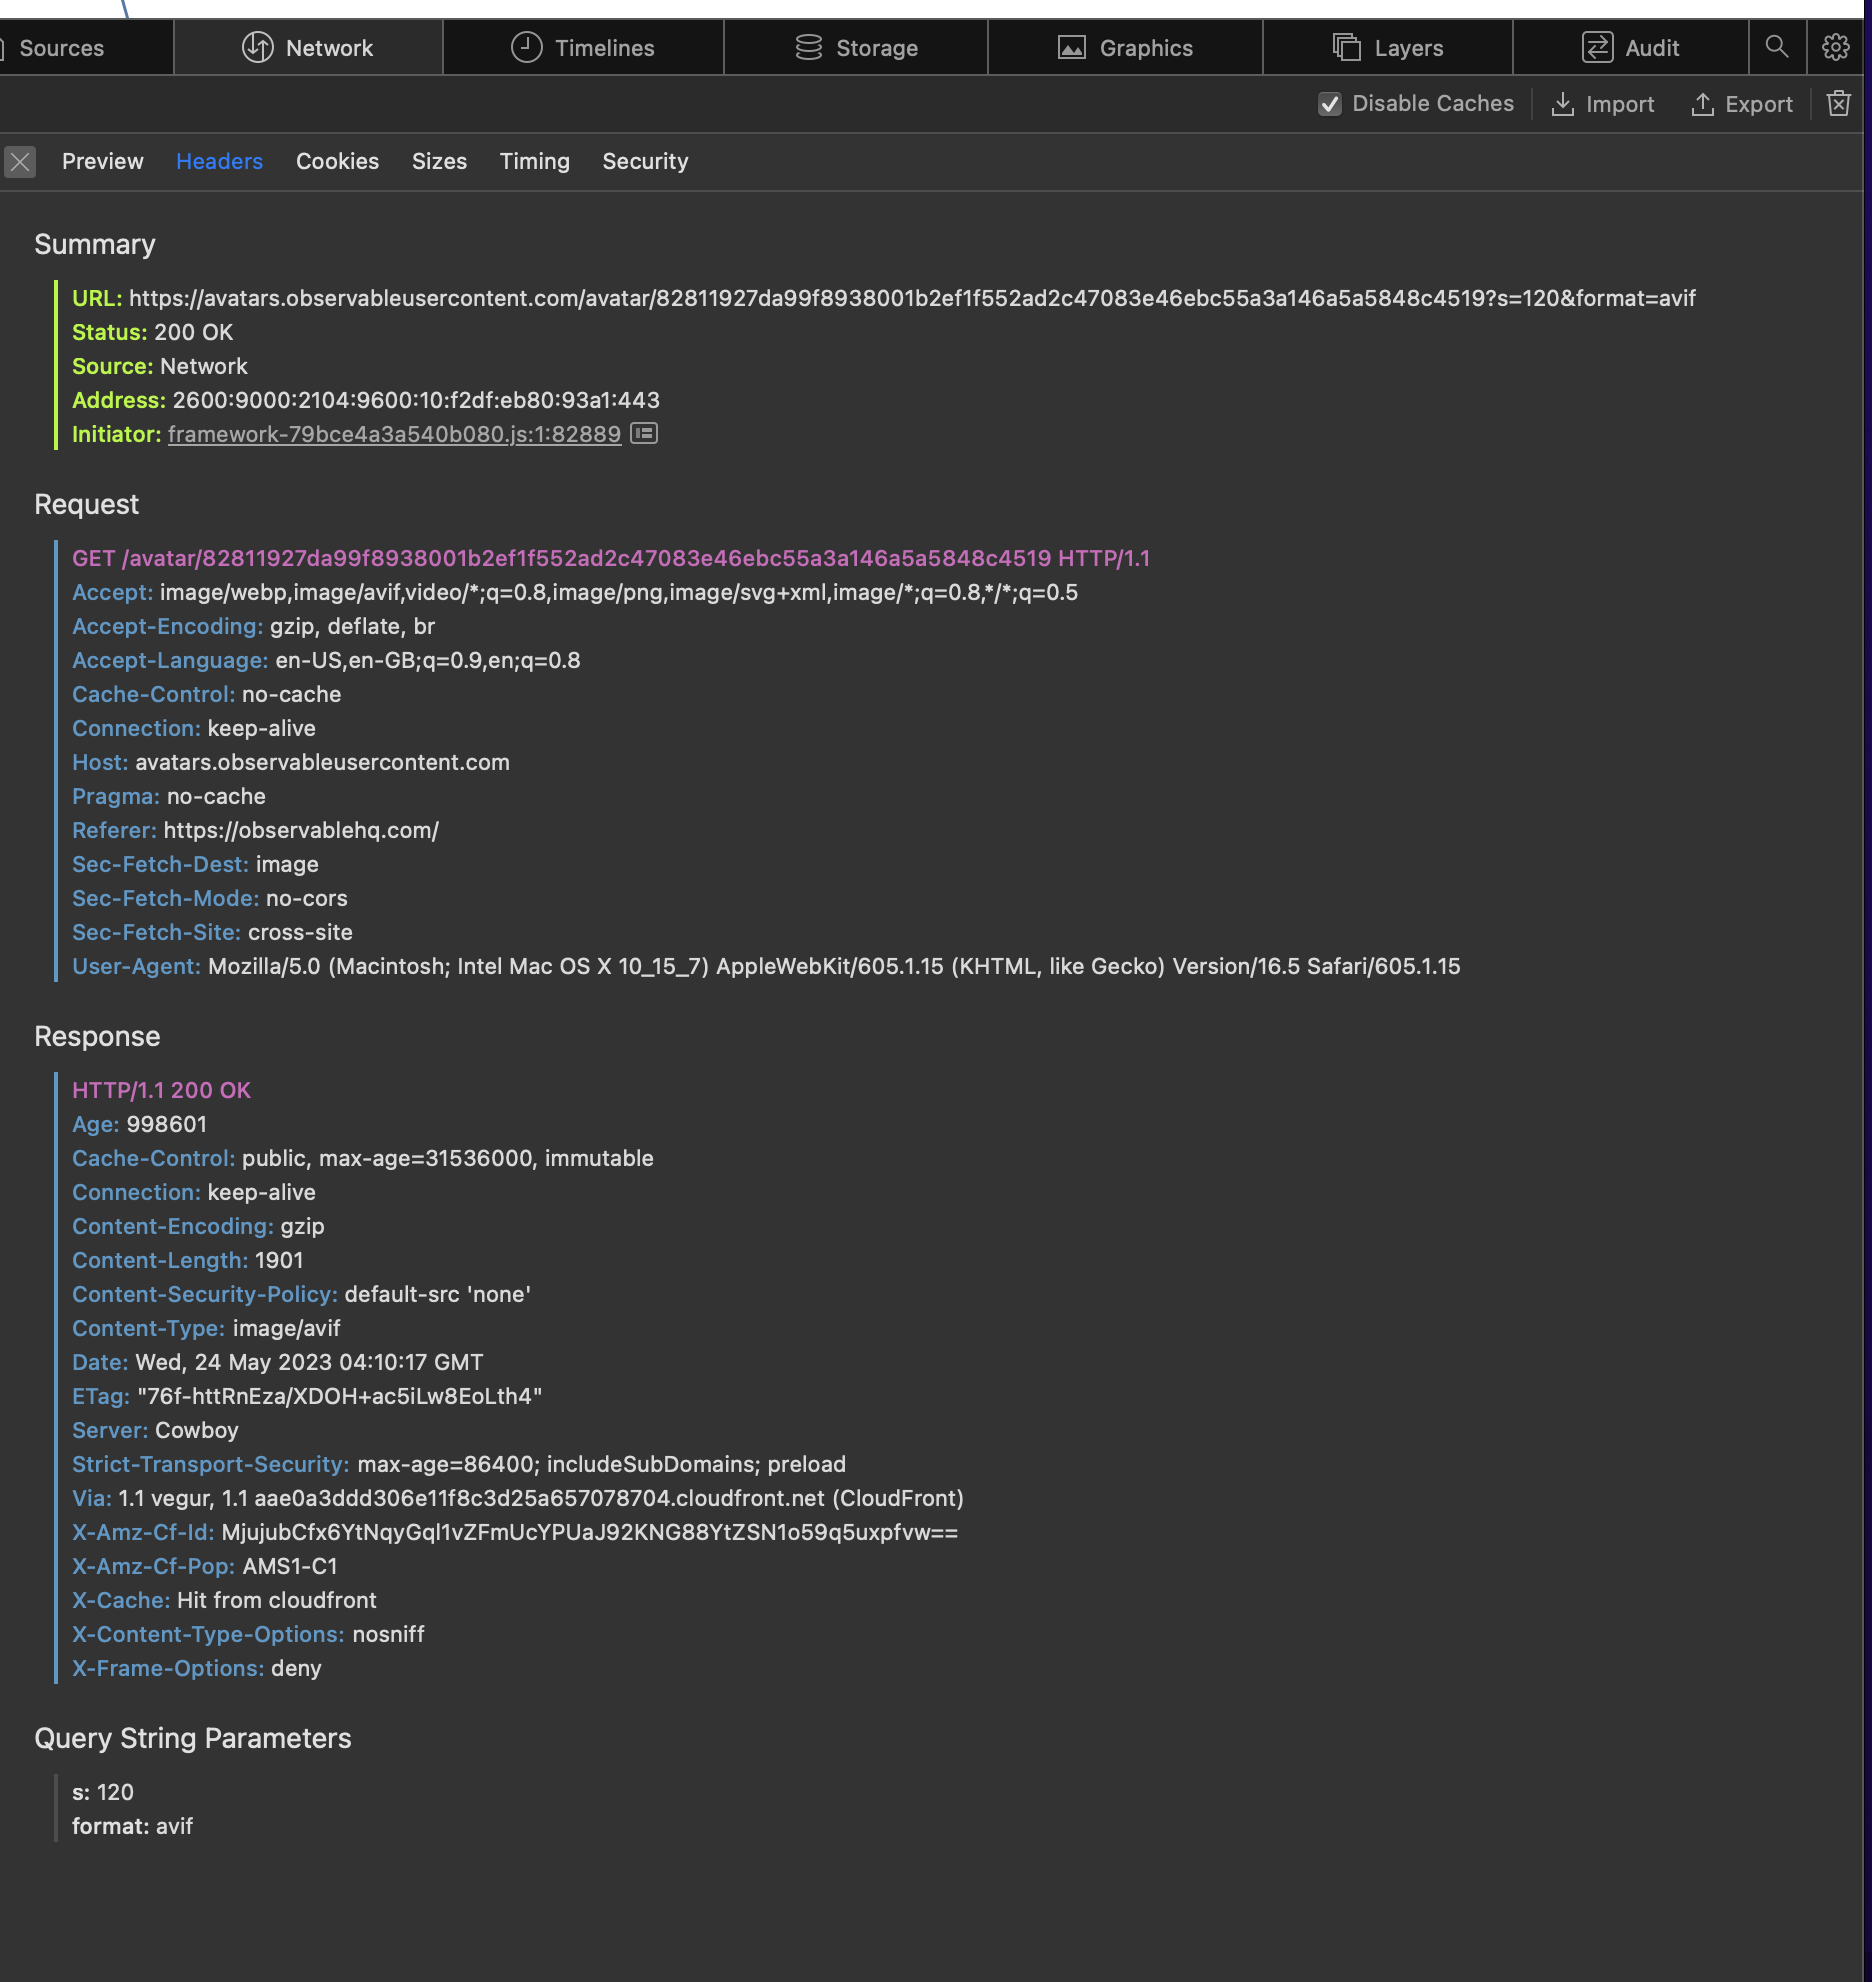Switch to the Layers tab

1388,48
